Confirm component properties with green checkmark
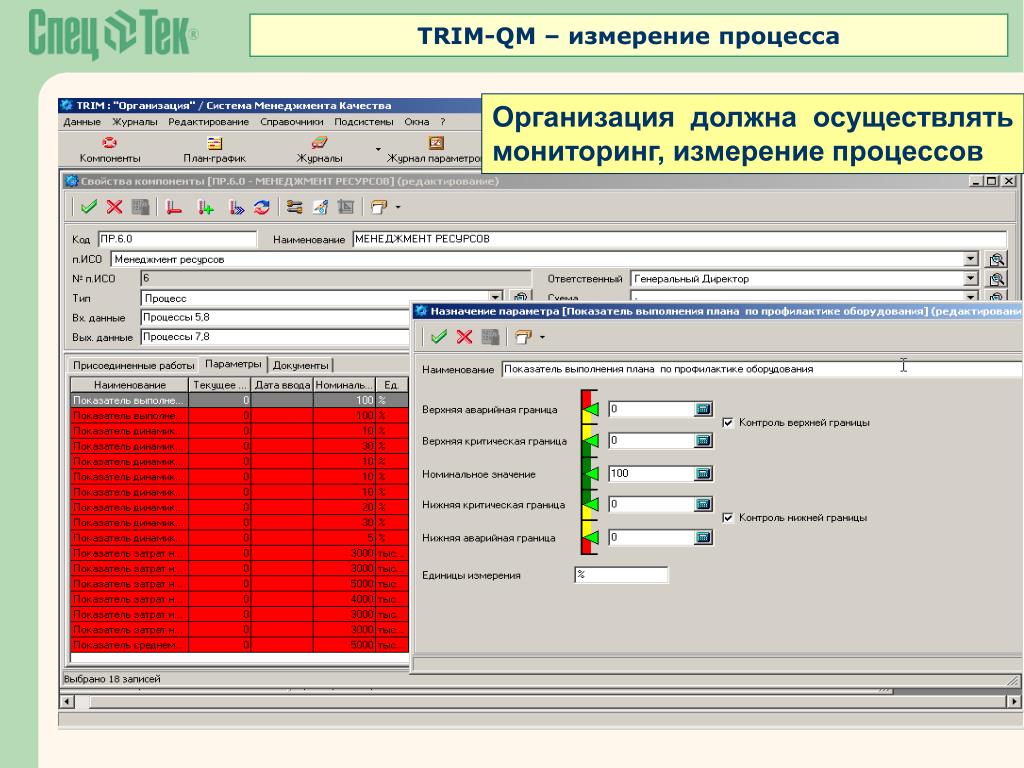The image size is (1024, 768). coord(89,208)
